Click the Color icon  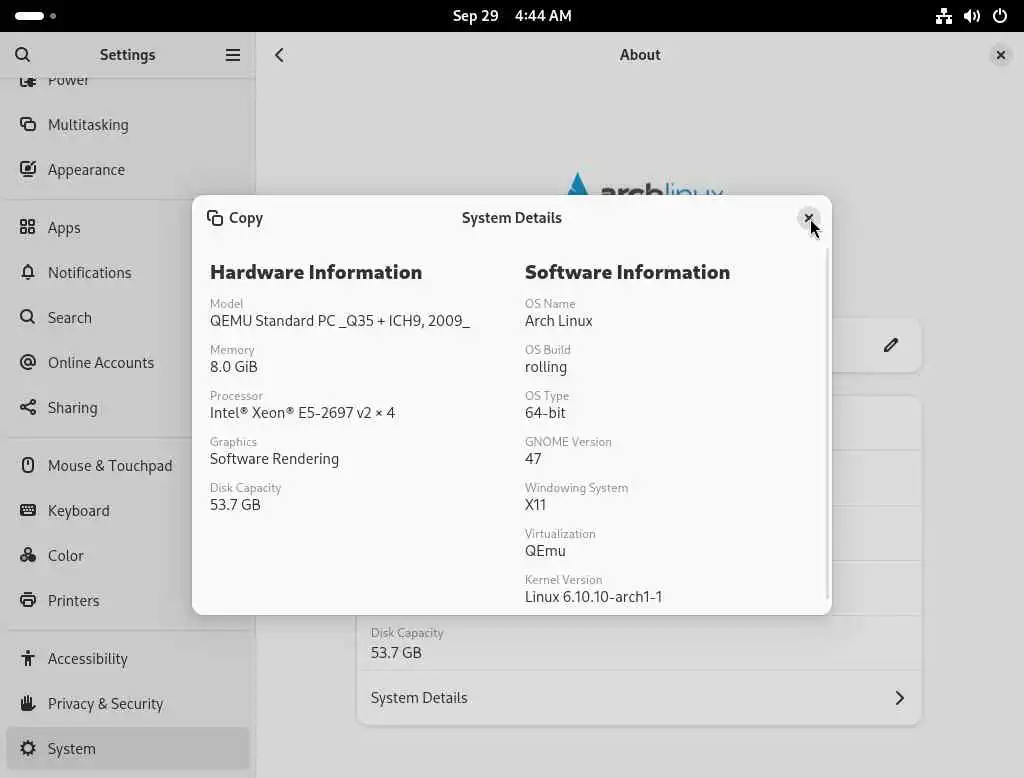click(27, 555)
